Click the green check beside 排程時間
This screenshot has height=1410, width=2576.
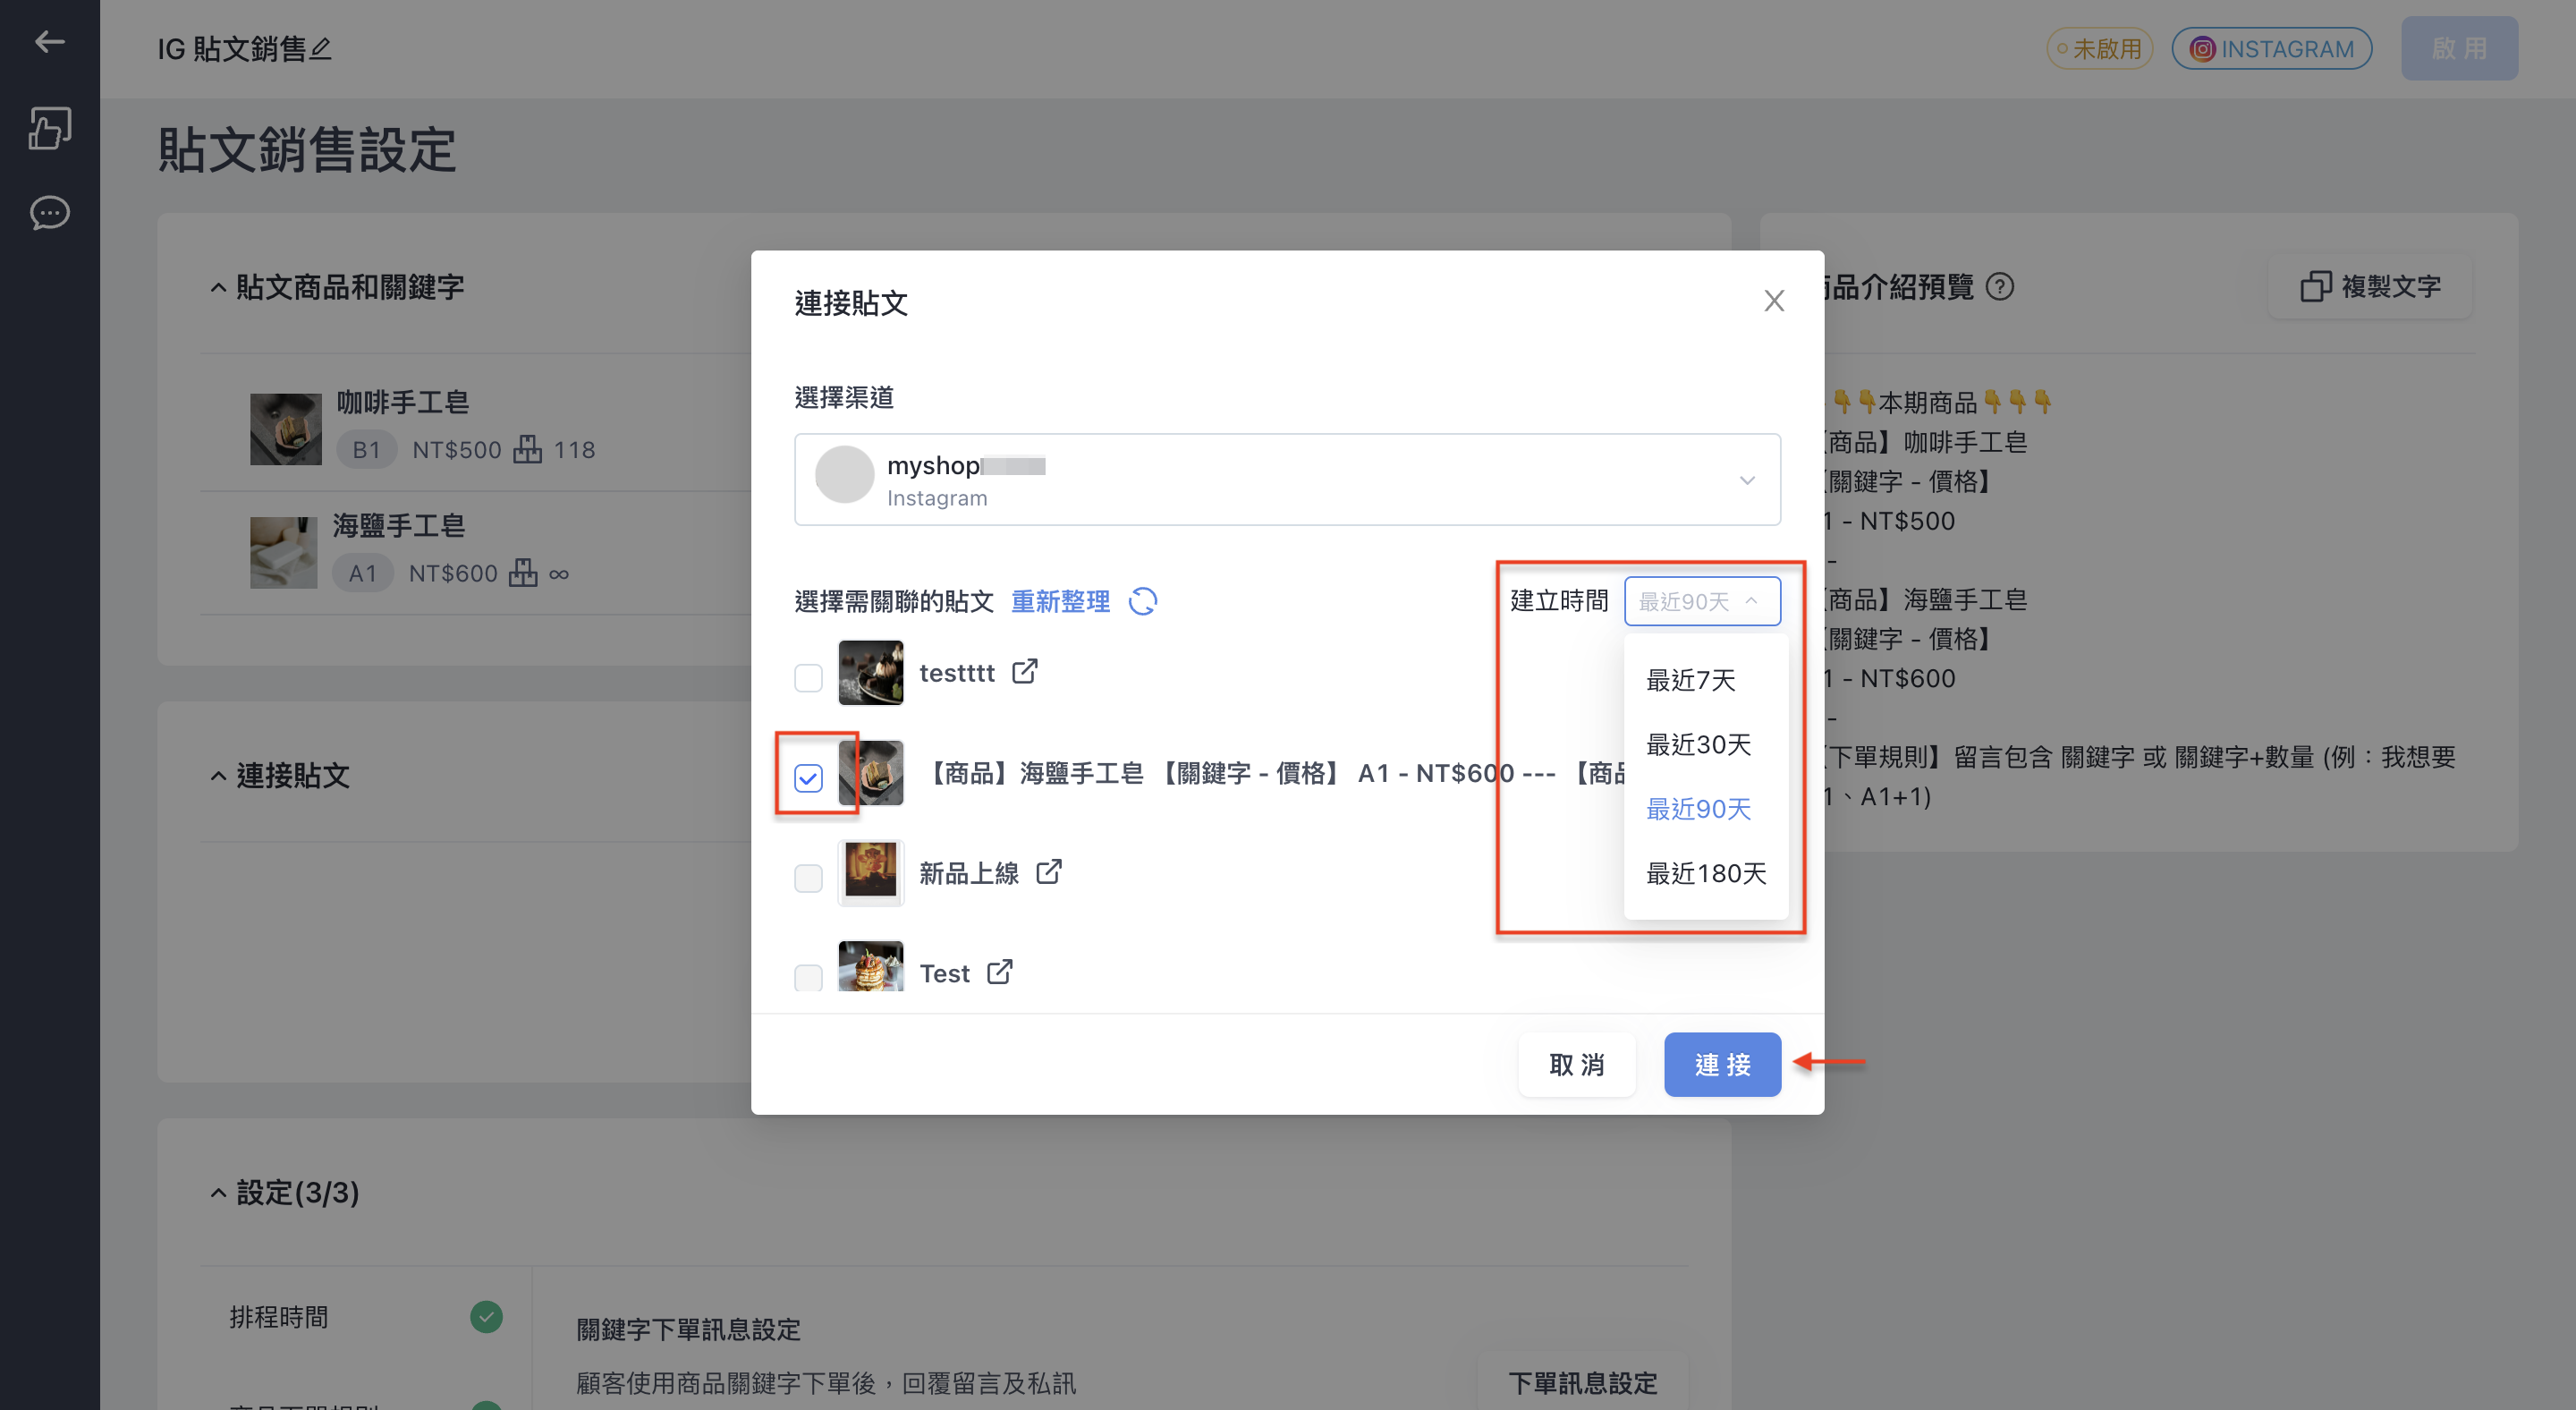tap(486, 1316)
